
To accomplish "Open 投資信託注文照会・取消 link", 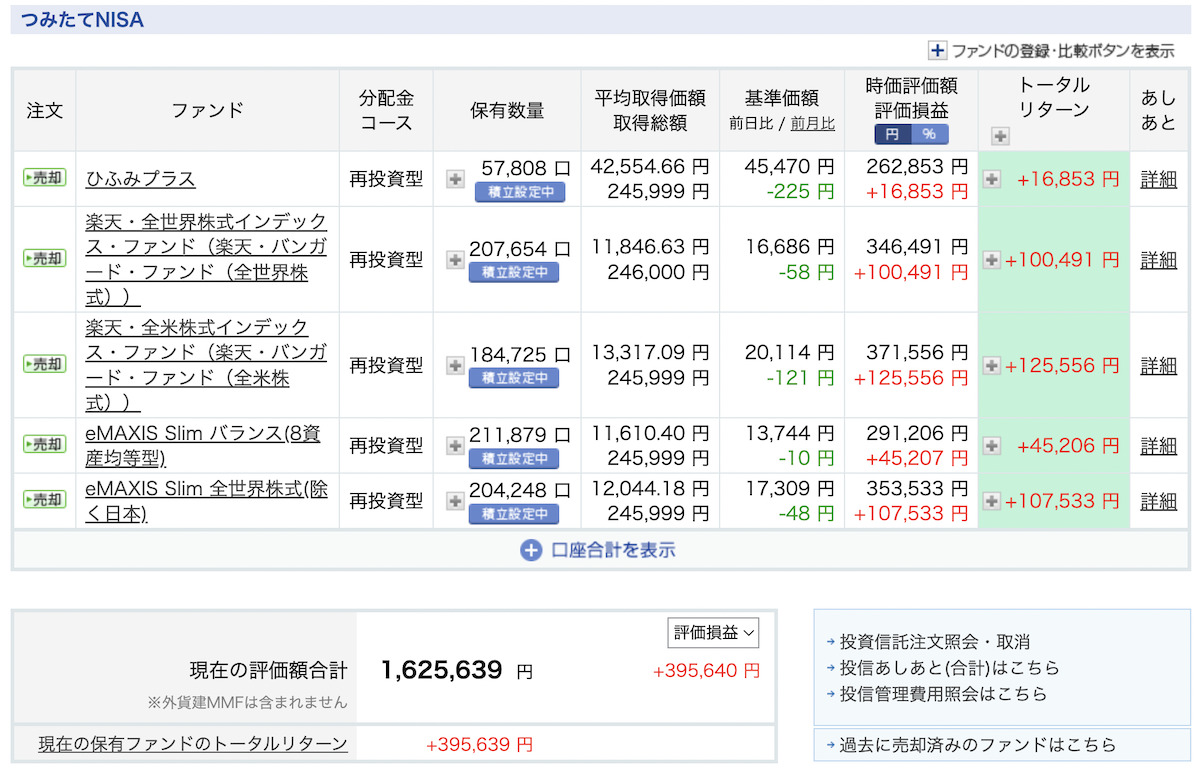I will 934,642.
